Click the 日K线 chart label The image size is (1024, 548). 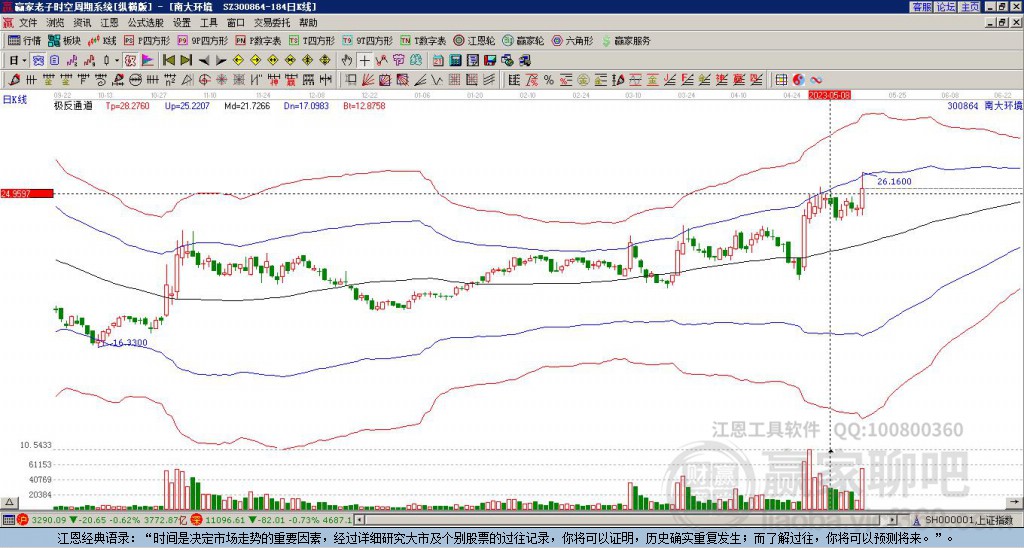14,99
